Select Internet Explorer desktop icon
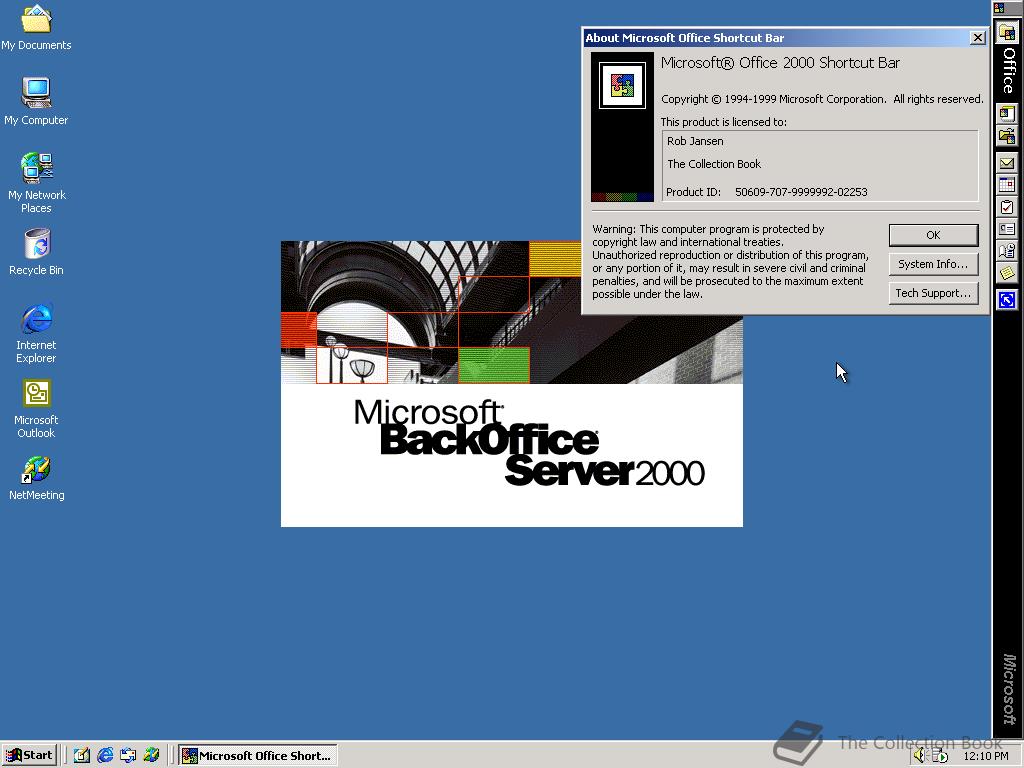The height and width of the screenshot is (768, 1024). coord(37,332)
